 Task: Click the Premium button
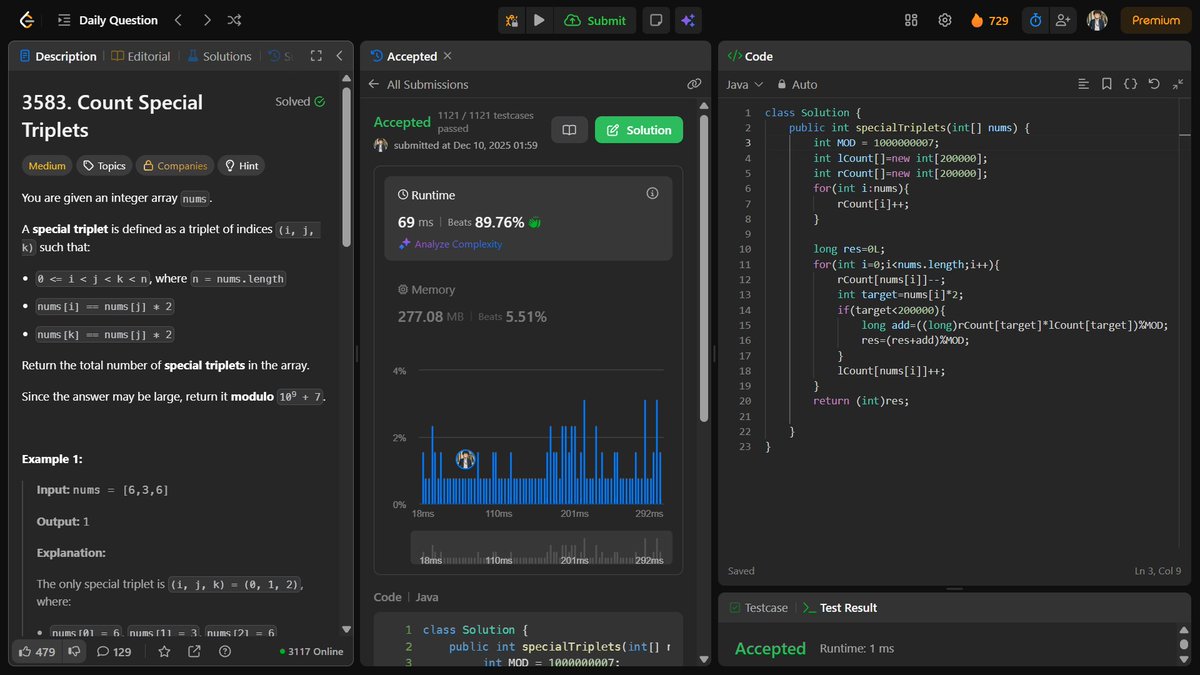point(1156,20)
